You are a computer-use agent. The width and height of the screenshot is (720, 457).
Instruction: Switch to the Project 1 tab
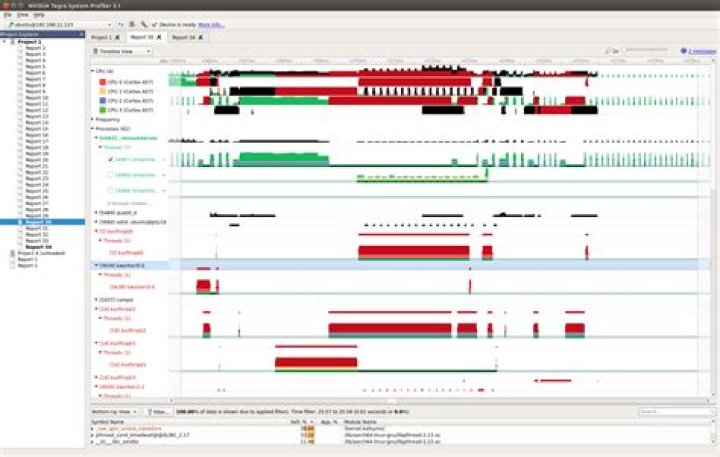[x=101, y=37]
